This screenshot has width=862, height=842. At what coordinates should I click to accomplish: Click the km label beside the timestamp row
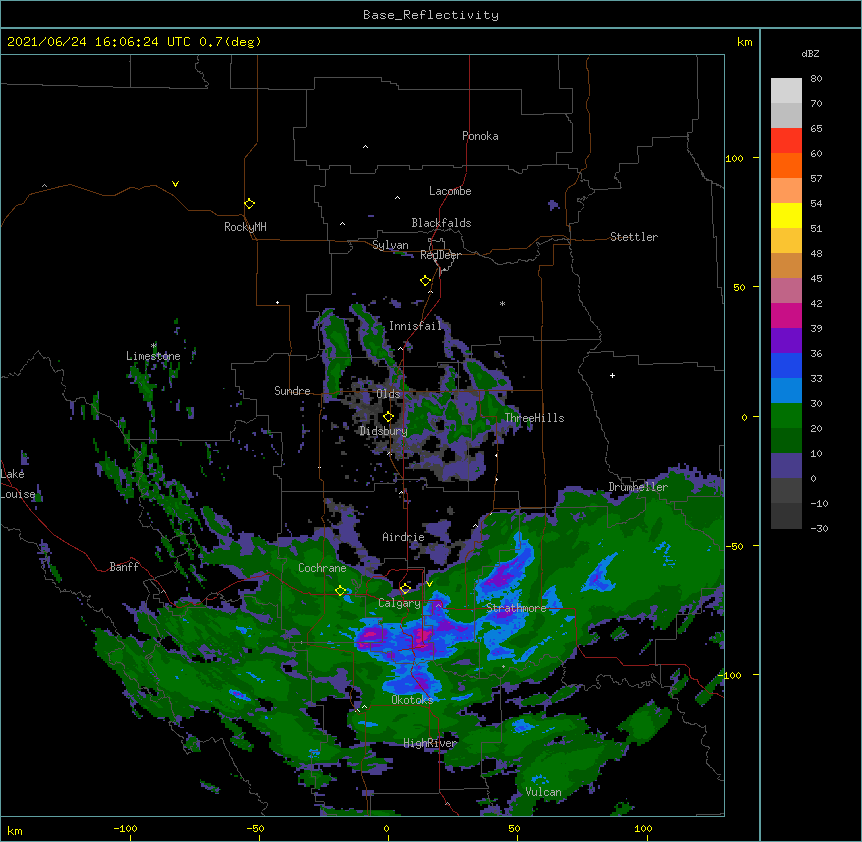pos(744,42)
